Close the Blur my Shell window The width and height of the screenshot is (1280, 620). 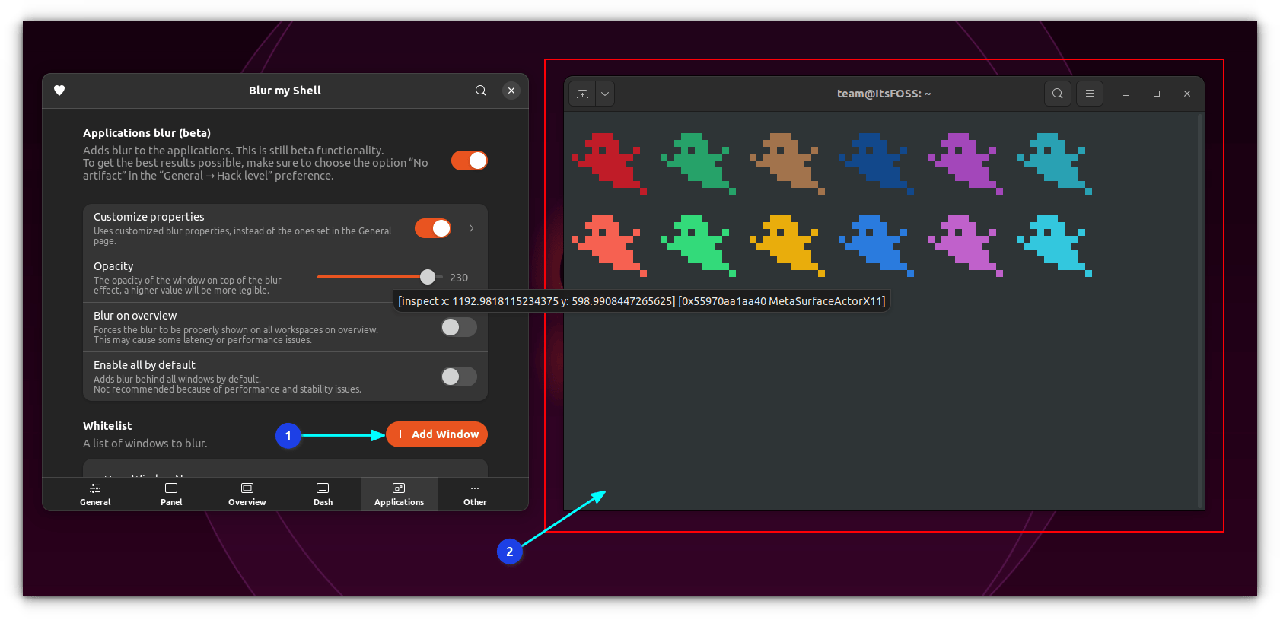point(511,90)
